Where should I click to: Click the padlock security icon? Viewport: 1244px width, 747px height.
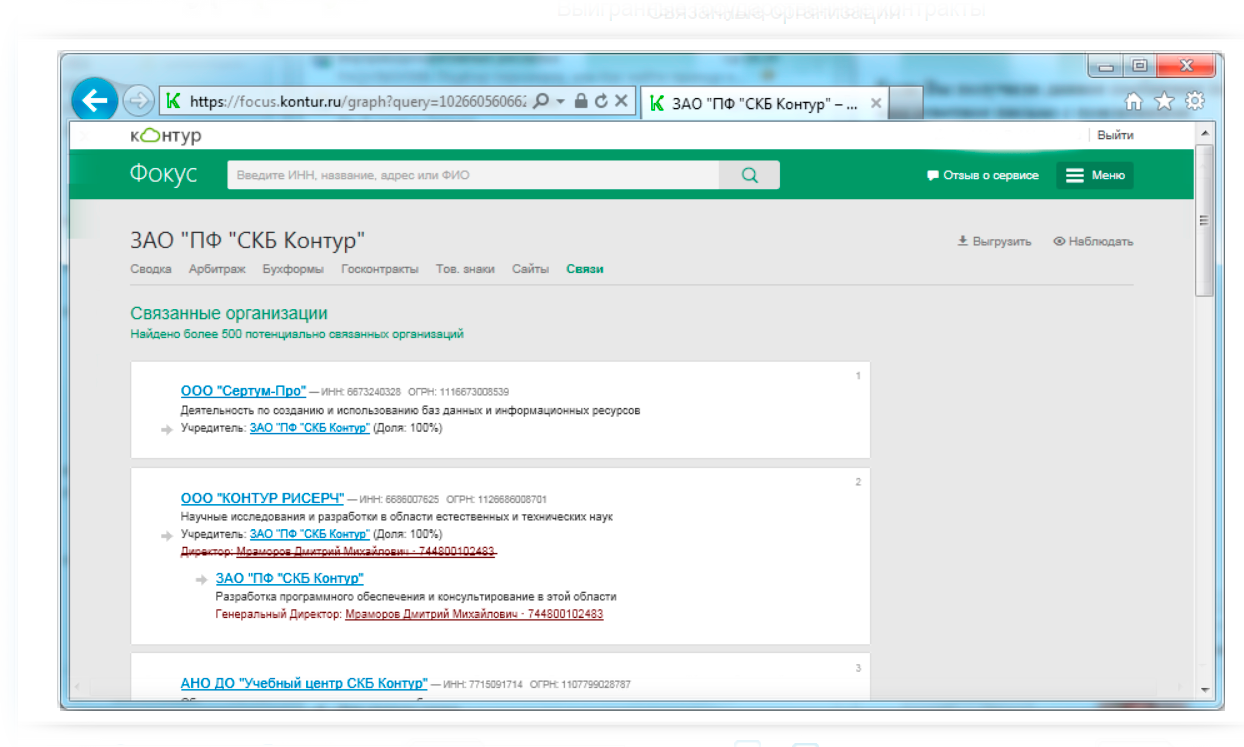pyautogui.click(x=580, y=101)
